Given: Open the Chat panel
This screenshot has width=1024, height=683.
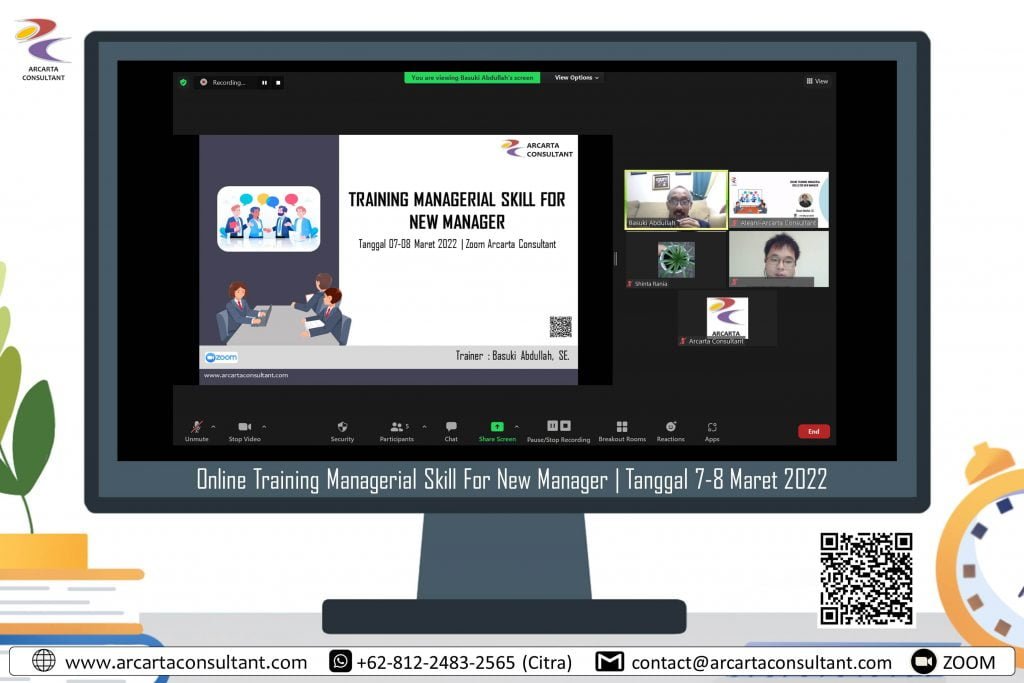Looking at the screenshot, I should click(x=451, y=427).
